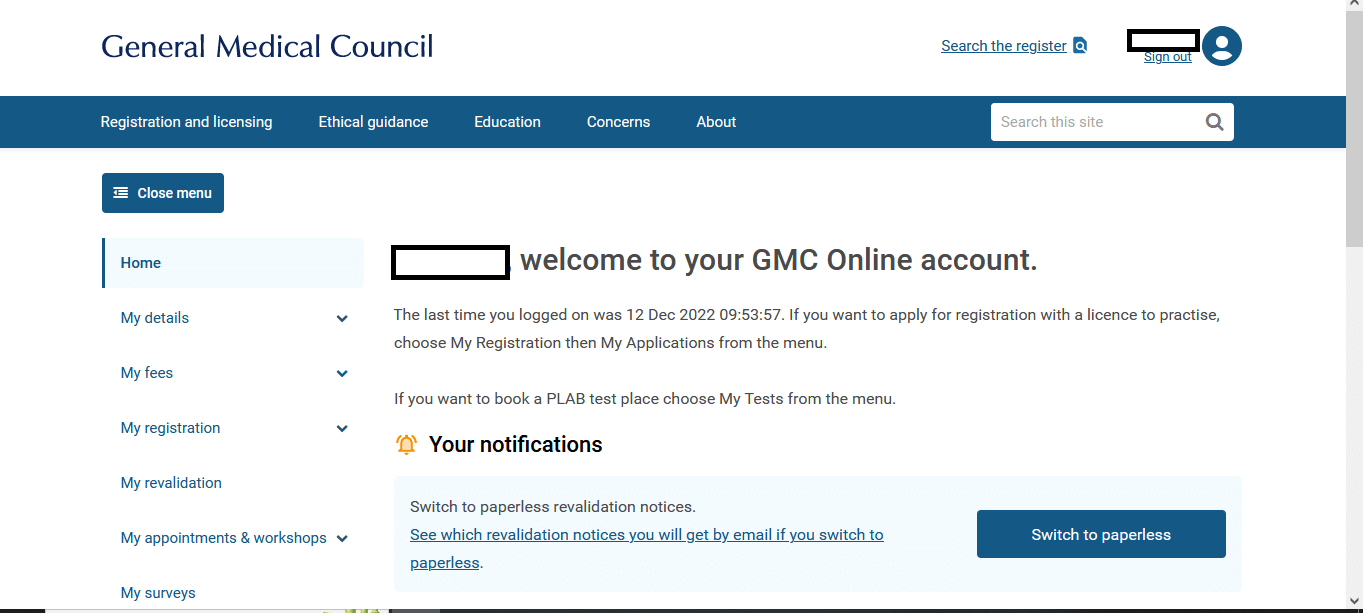
Task: Go to the Concerns section
Action: point(618,122)
